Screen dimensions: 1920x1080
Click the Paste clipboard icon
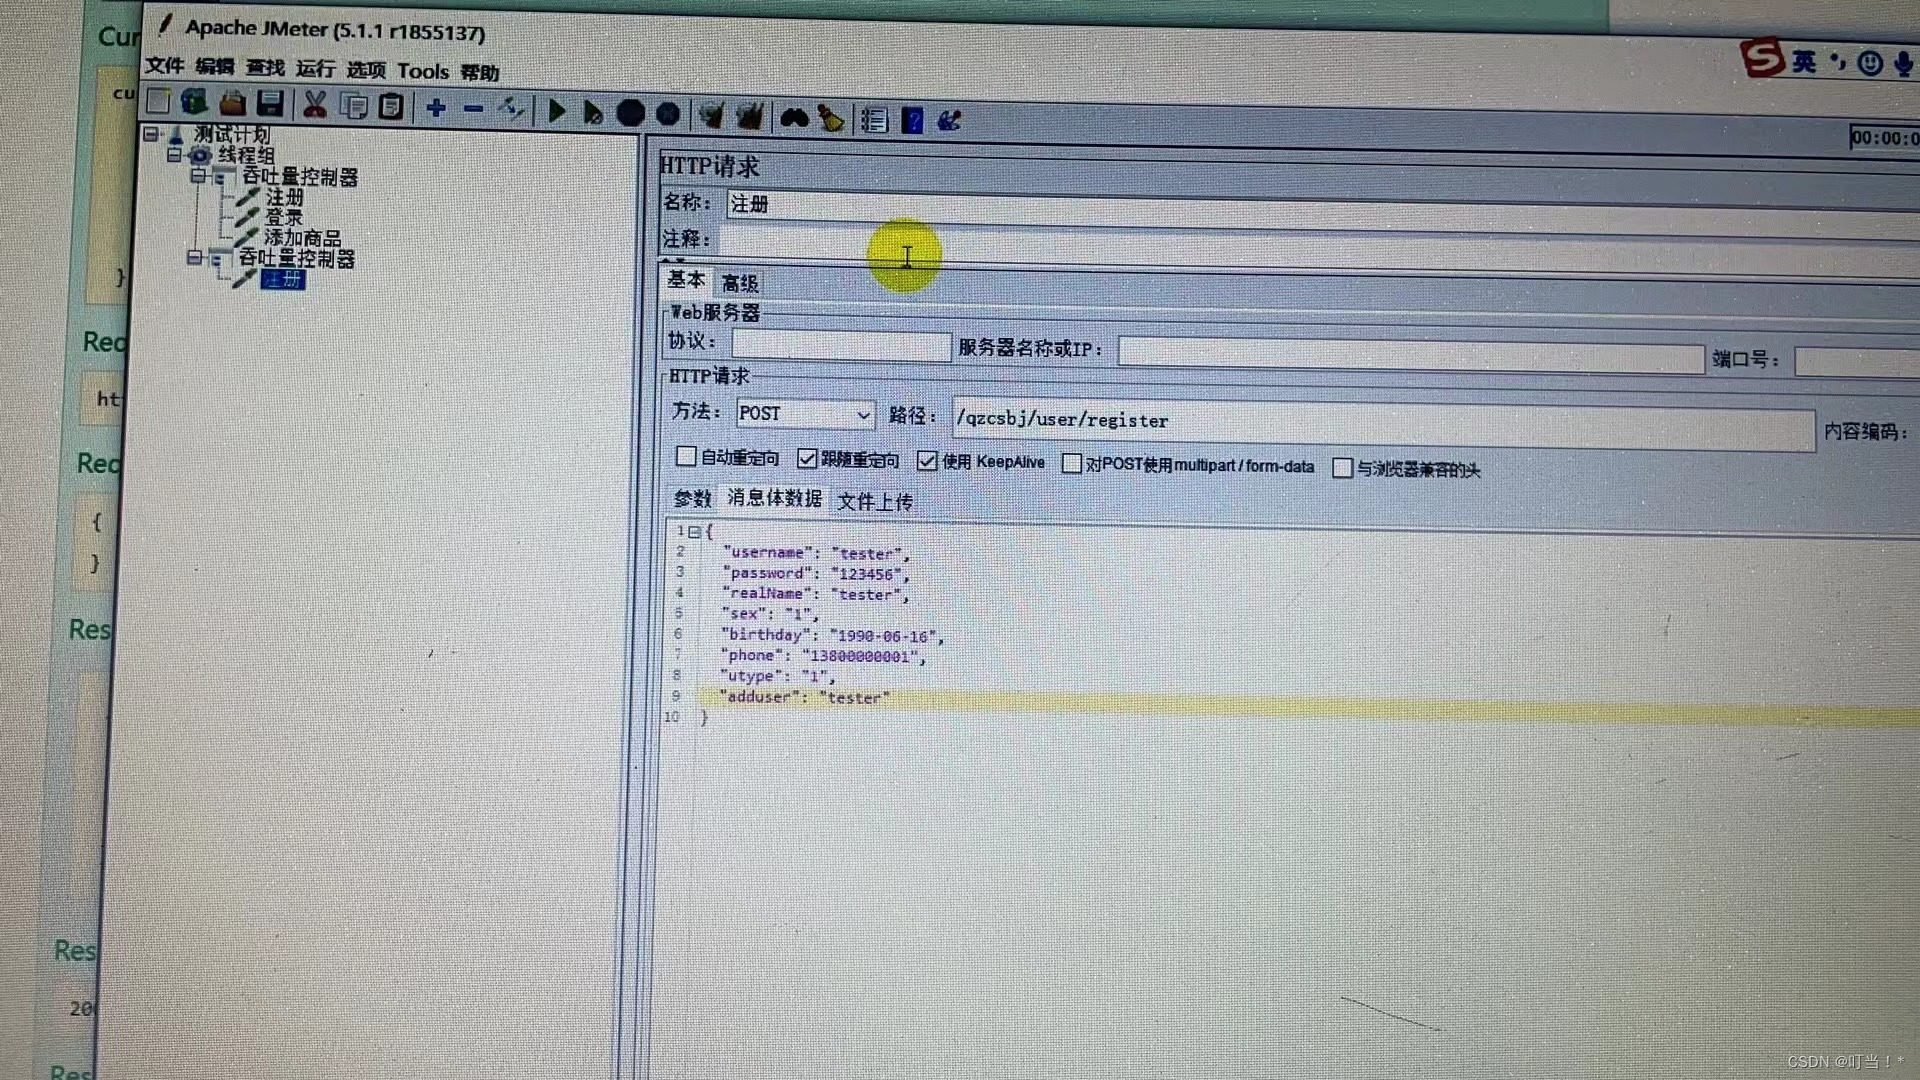[391, 106]
